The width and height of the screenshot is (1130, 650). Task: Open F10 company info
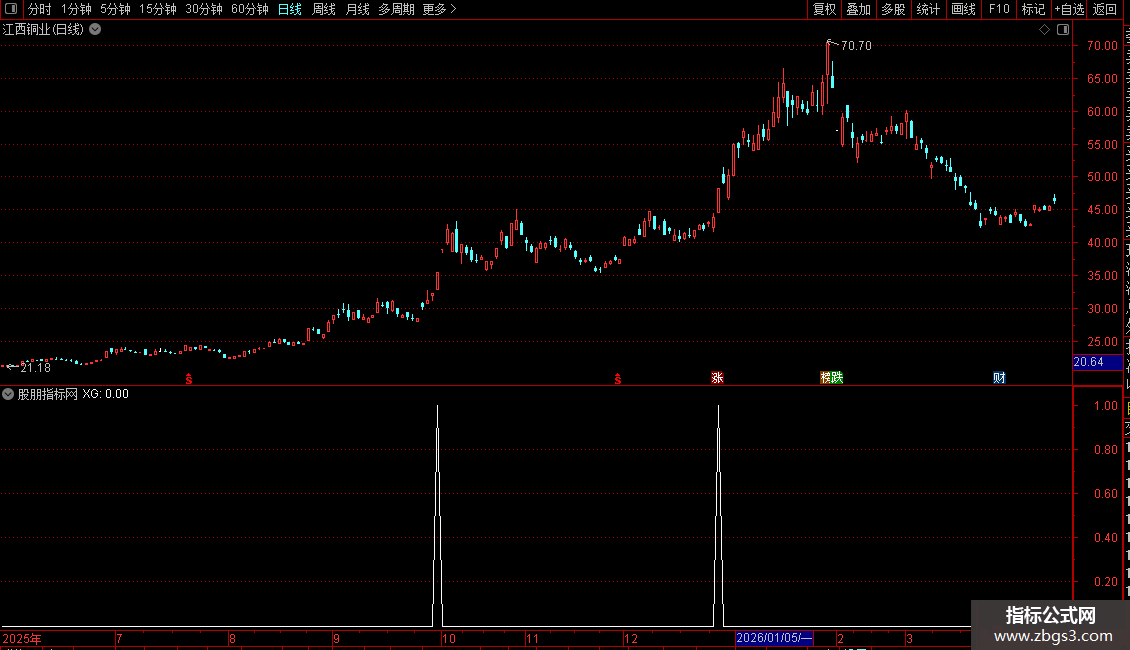pos(999,9)
